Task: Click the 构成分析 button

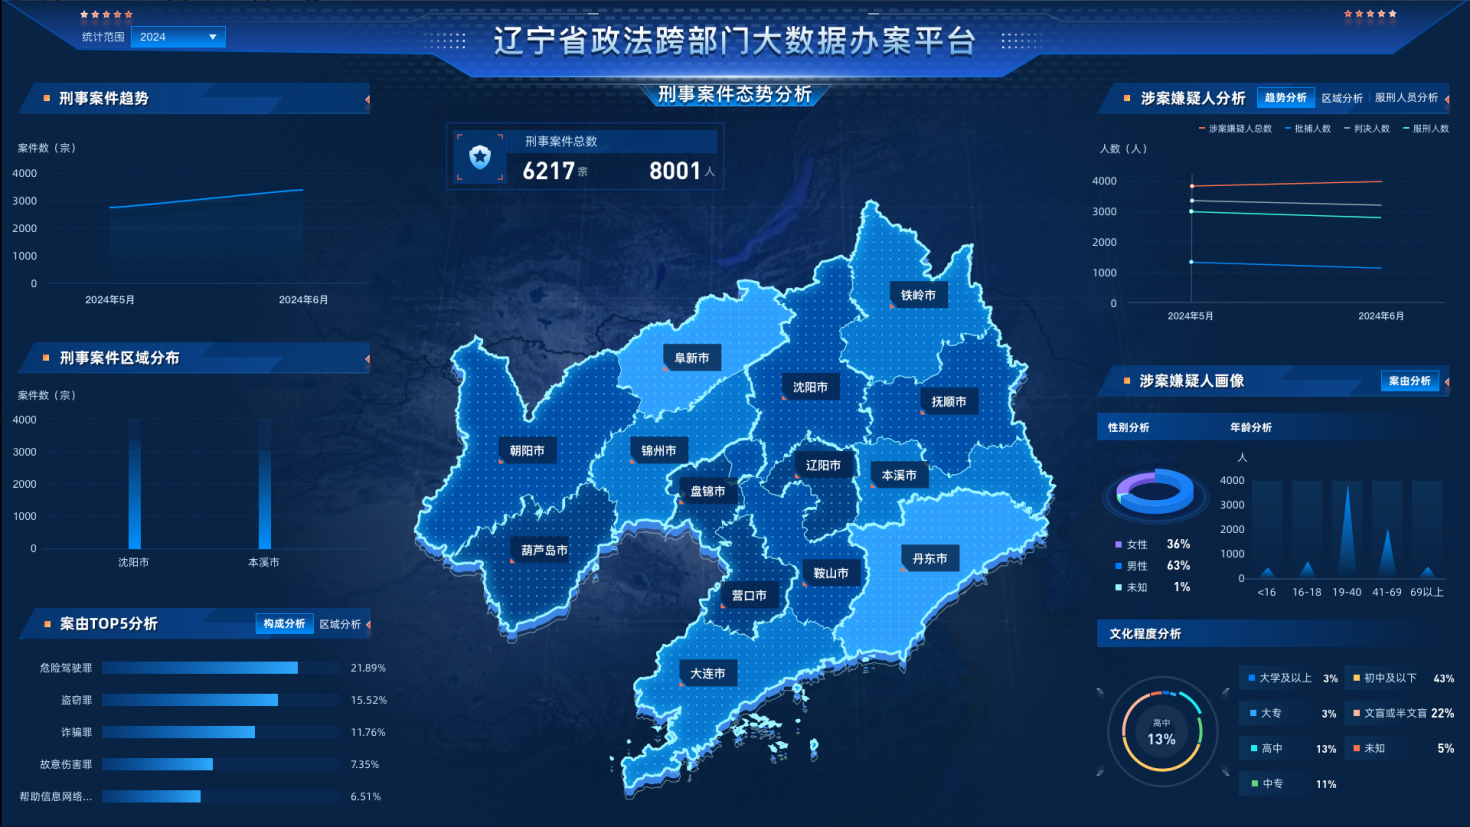Action: (x=284, y=624)
